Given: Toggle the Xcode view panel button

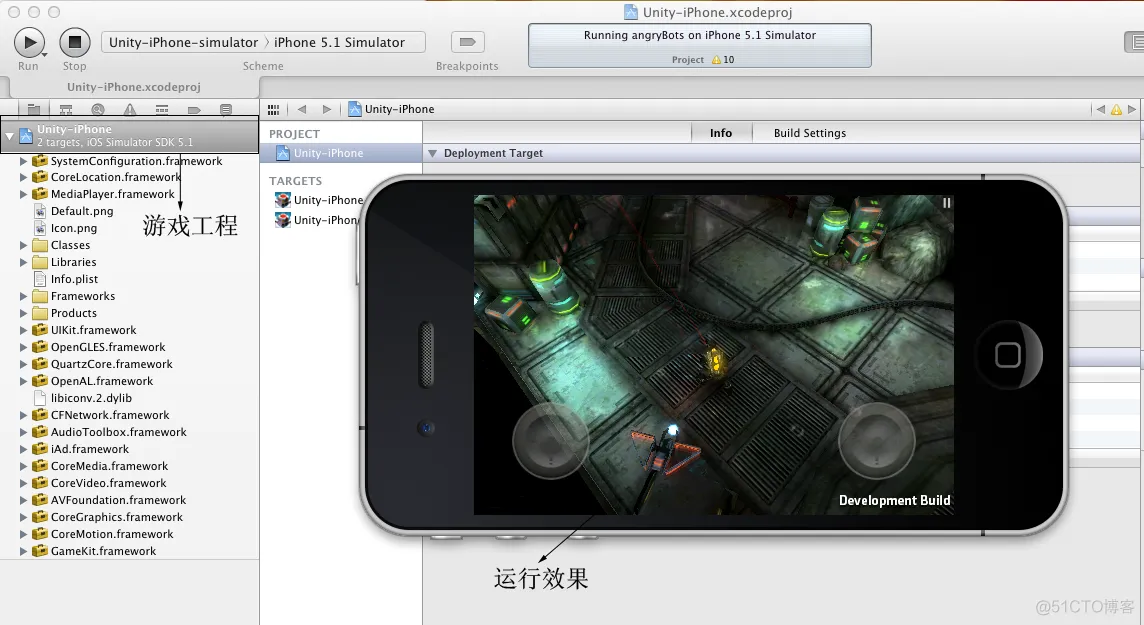Looking at the screenshot, I should tap(1135, 42).
